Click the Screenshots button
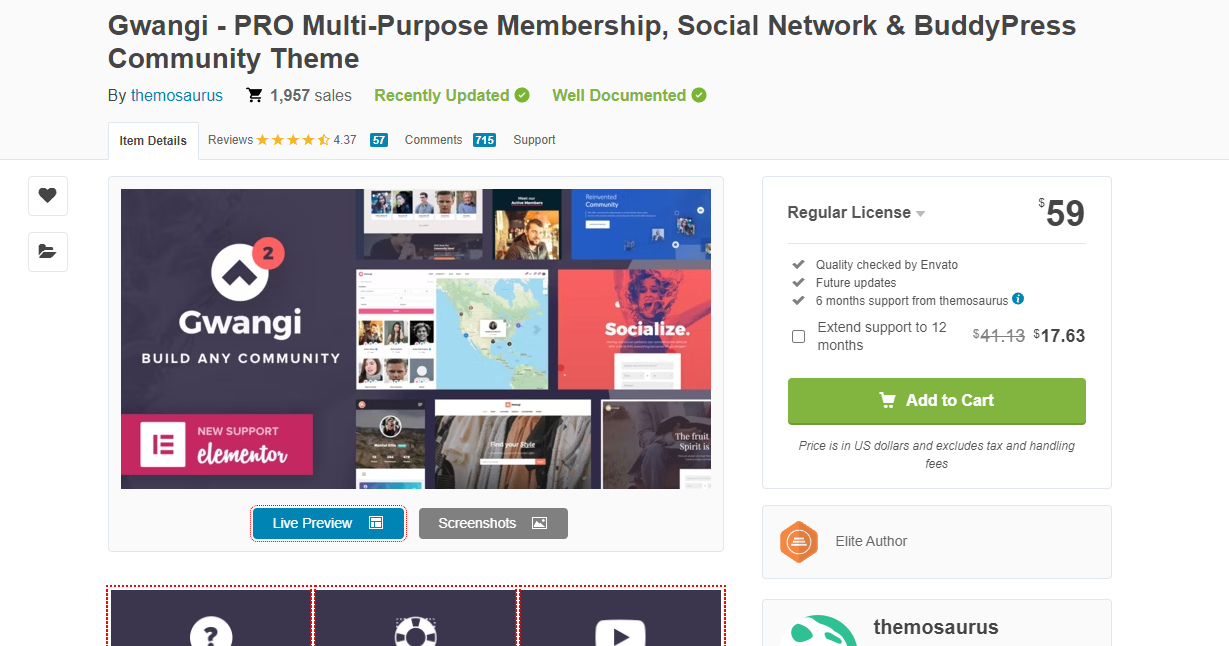Screen dimensions: 1229x646 click(493, 523)
